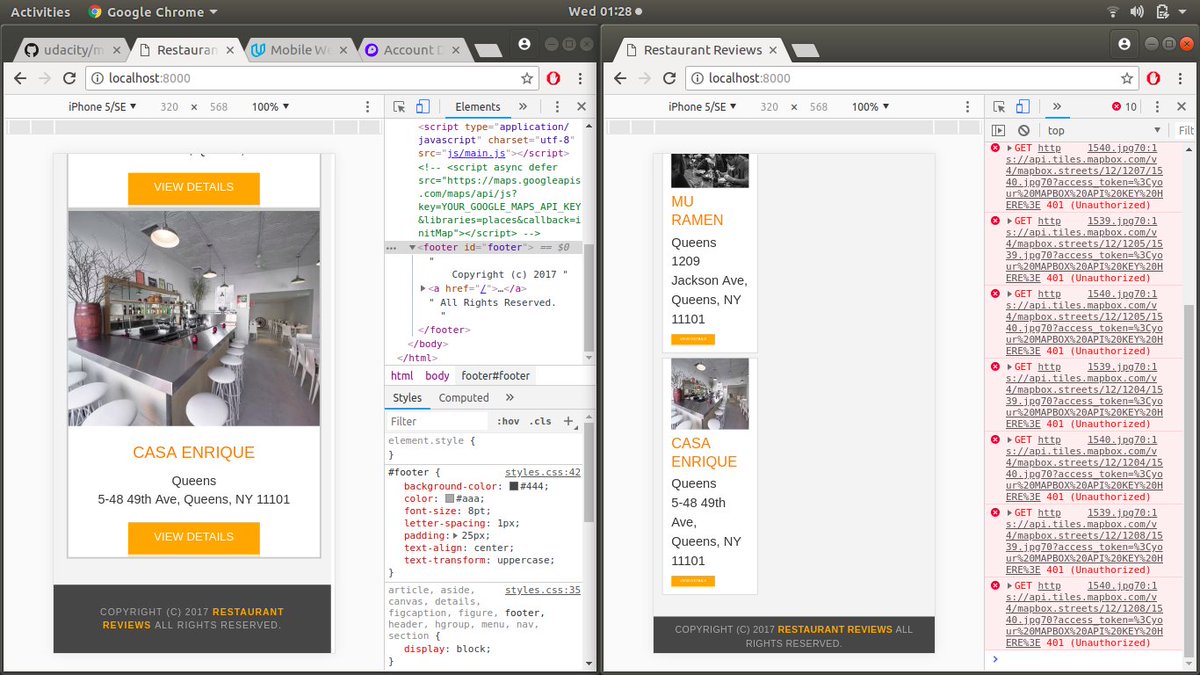Screen dimensions: 1200x675
Task: Open 100% zoom dropdown in right window
Action: (x=870, y=107)
